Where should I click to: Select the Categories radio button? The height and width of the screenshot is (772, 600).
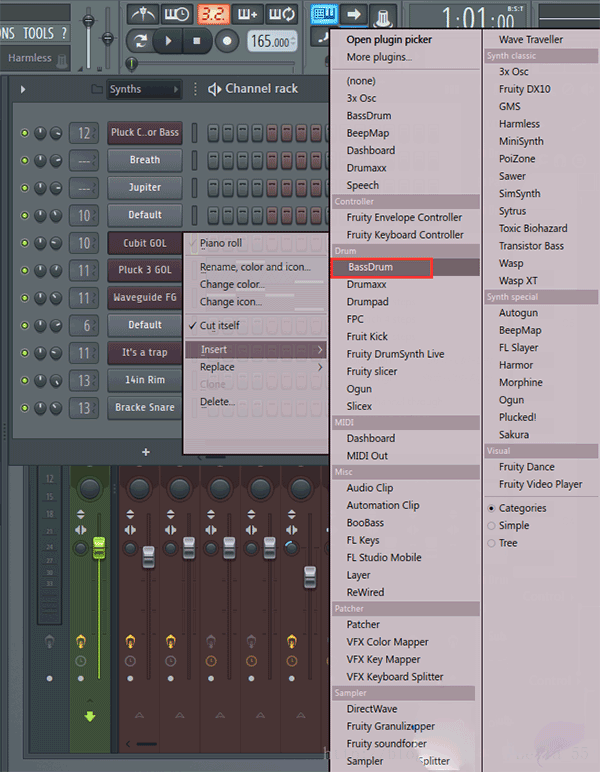click(x=491, y=508)
